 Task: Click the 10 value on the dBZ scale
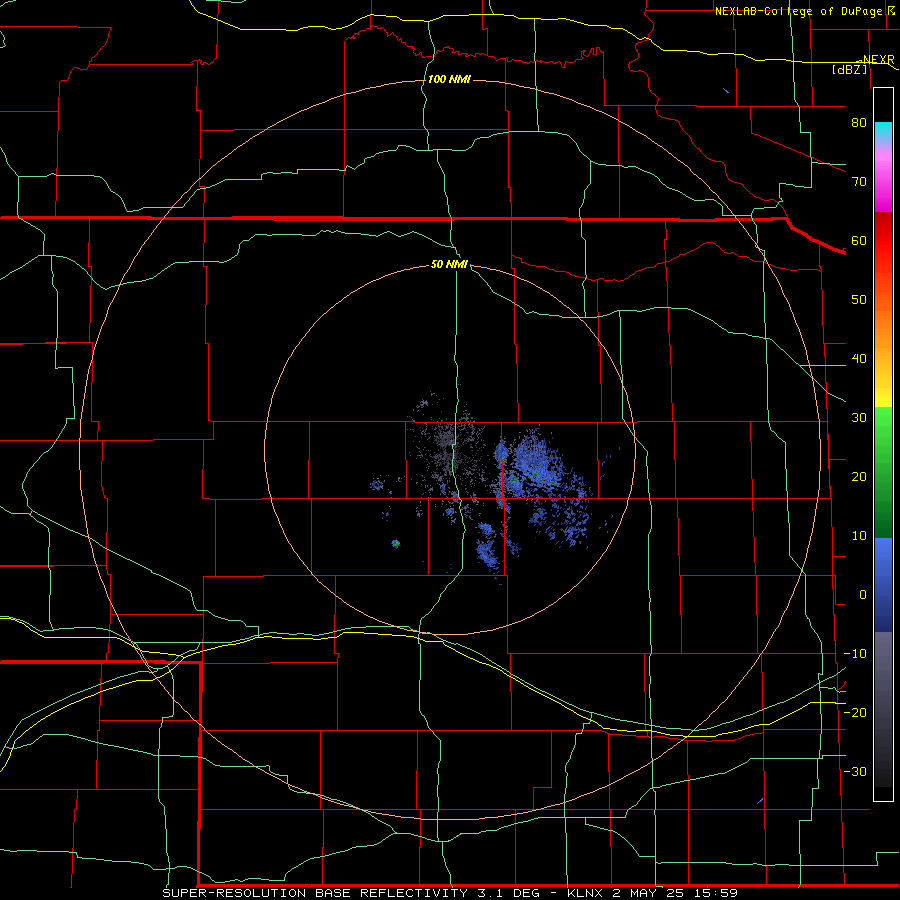coord(859,536)
